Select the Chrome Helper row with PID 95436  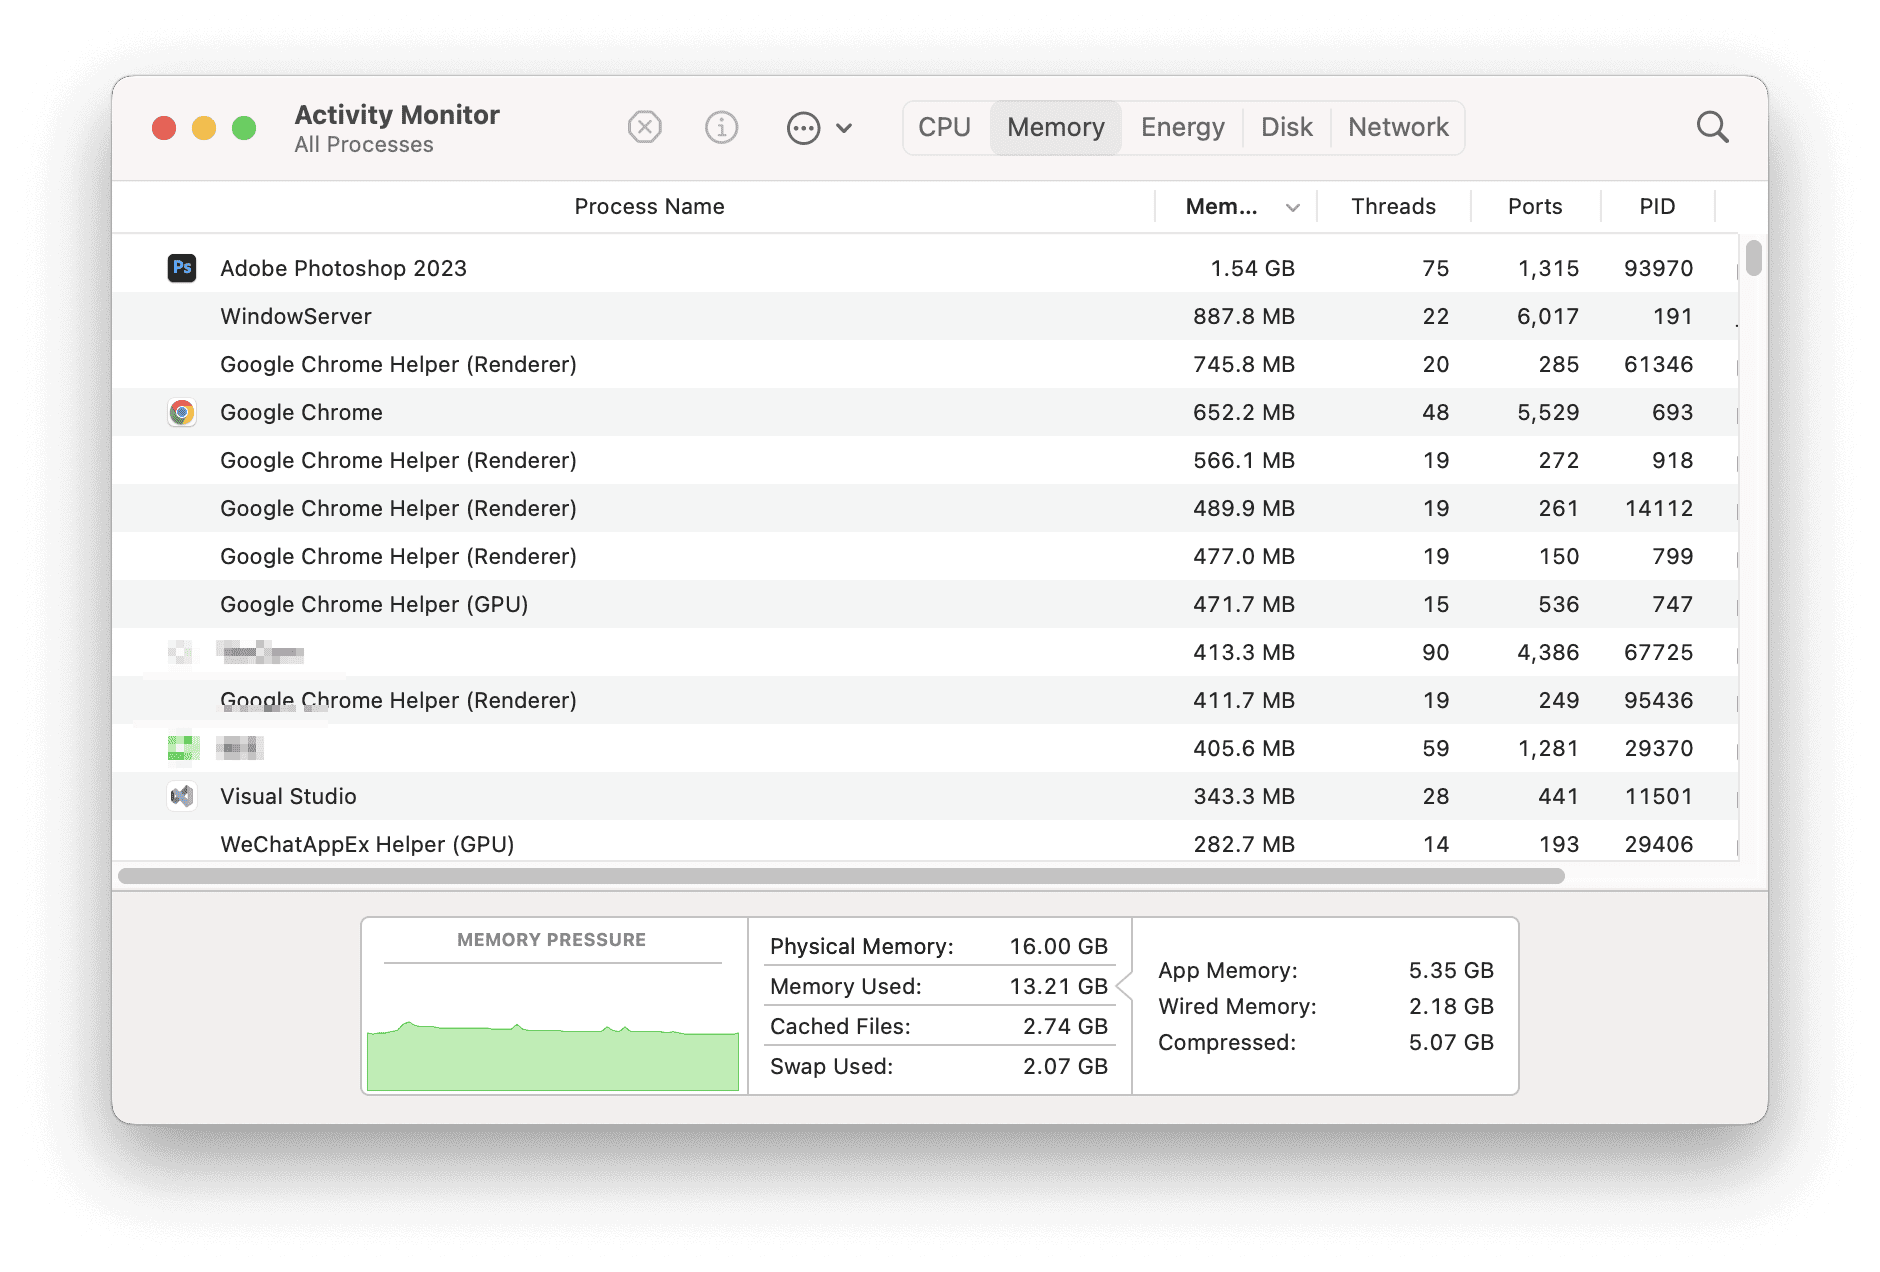point(925,700)
